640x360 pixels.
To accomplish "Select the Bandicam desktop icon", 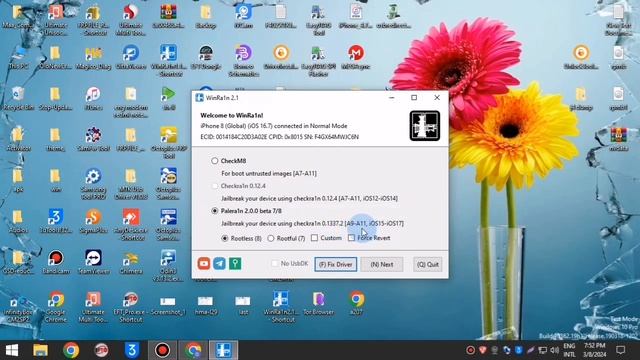I will (x=56, y=263).
